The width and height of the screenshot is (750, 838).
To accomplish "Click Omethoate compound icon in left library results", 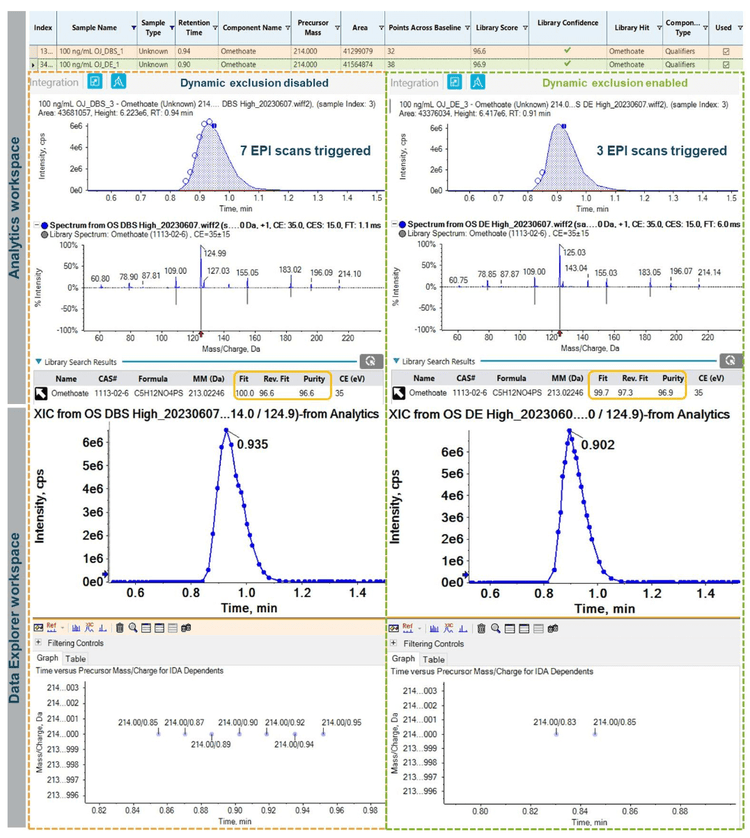I will (x=42, y=394).
